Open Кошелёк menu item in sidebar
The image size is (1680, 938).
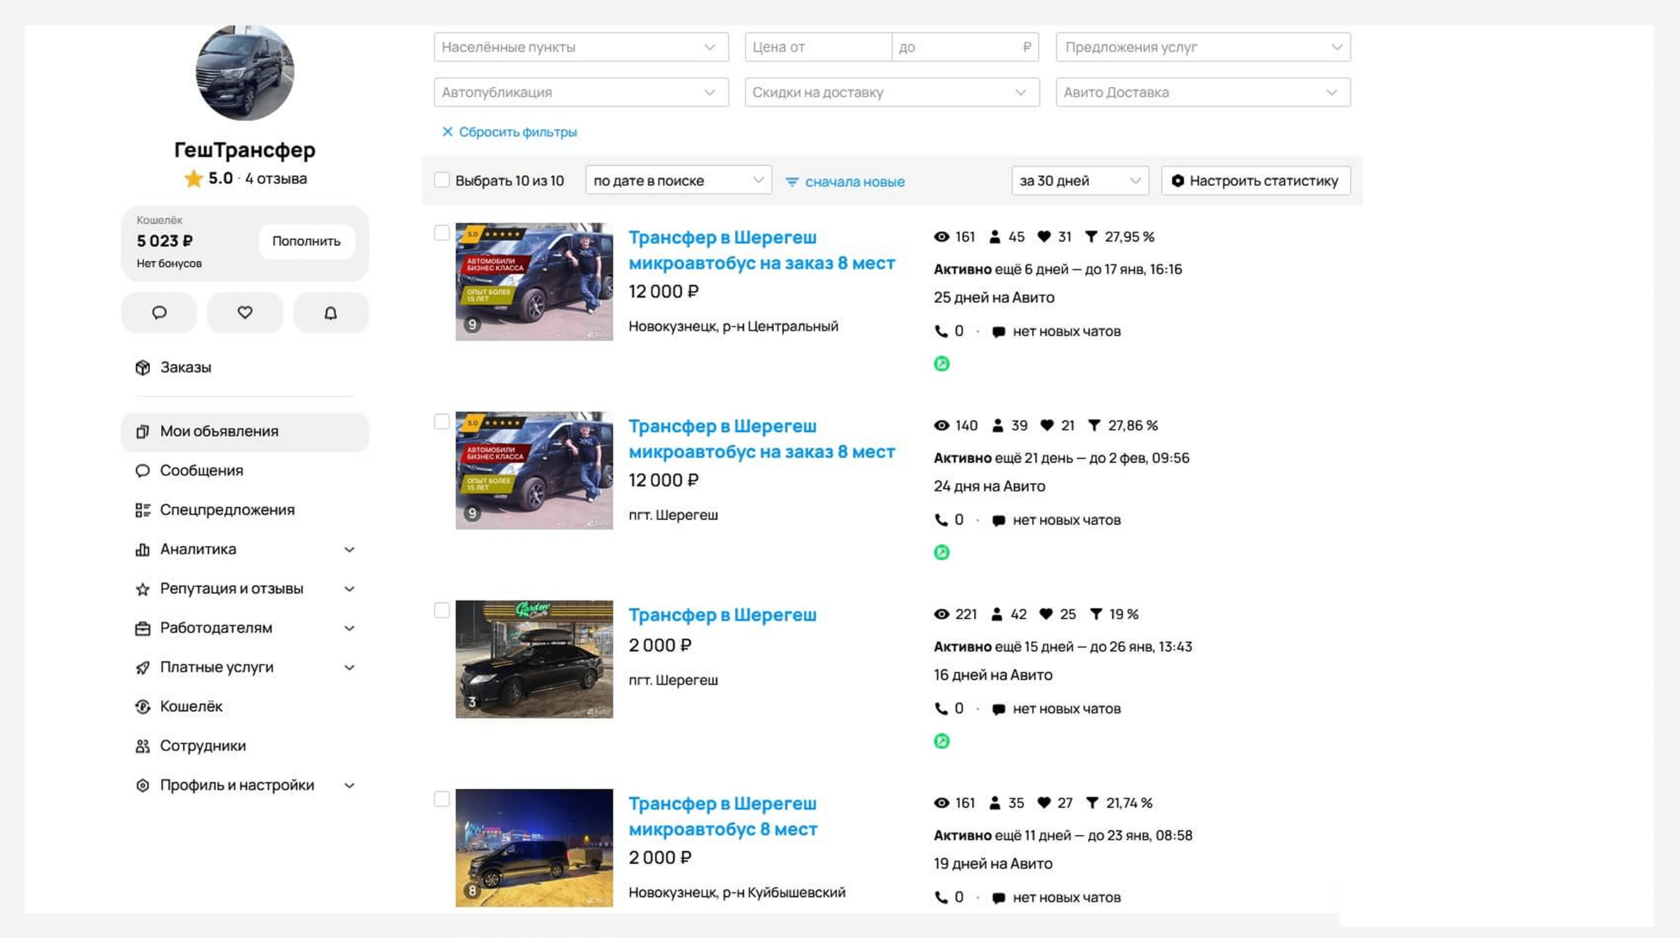point(245,707)
